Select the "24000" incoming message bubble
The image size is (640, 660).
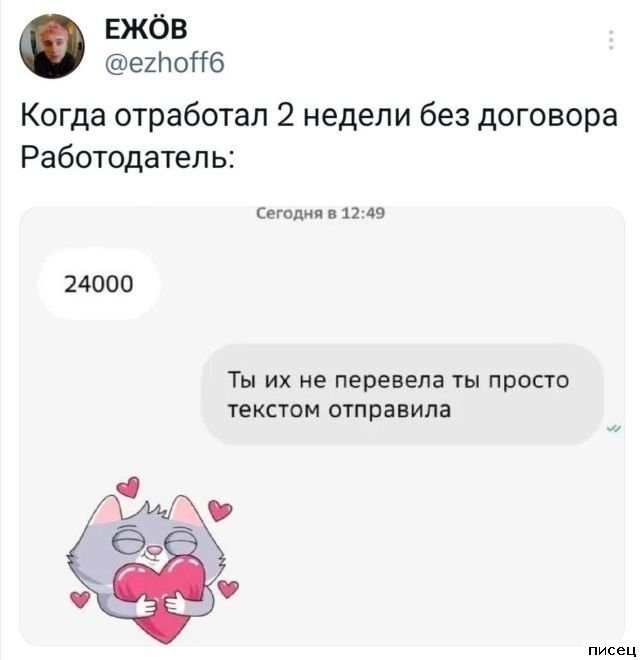[x=99, y=284]
